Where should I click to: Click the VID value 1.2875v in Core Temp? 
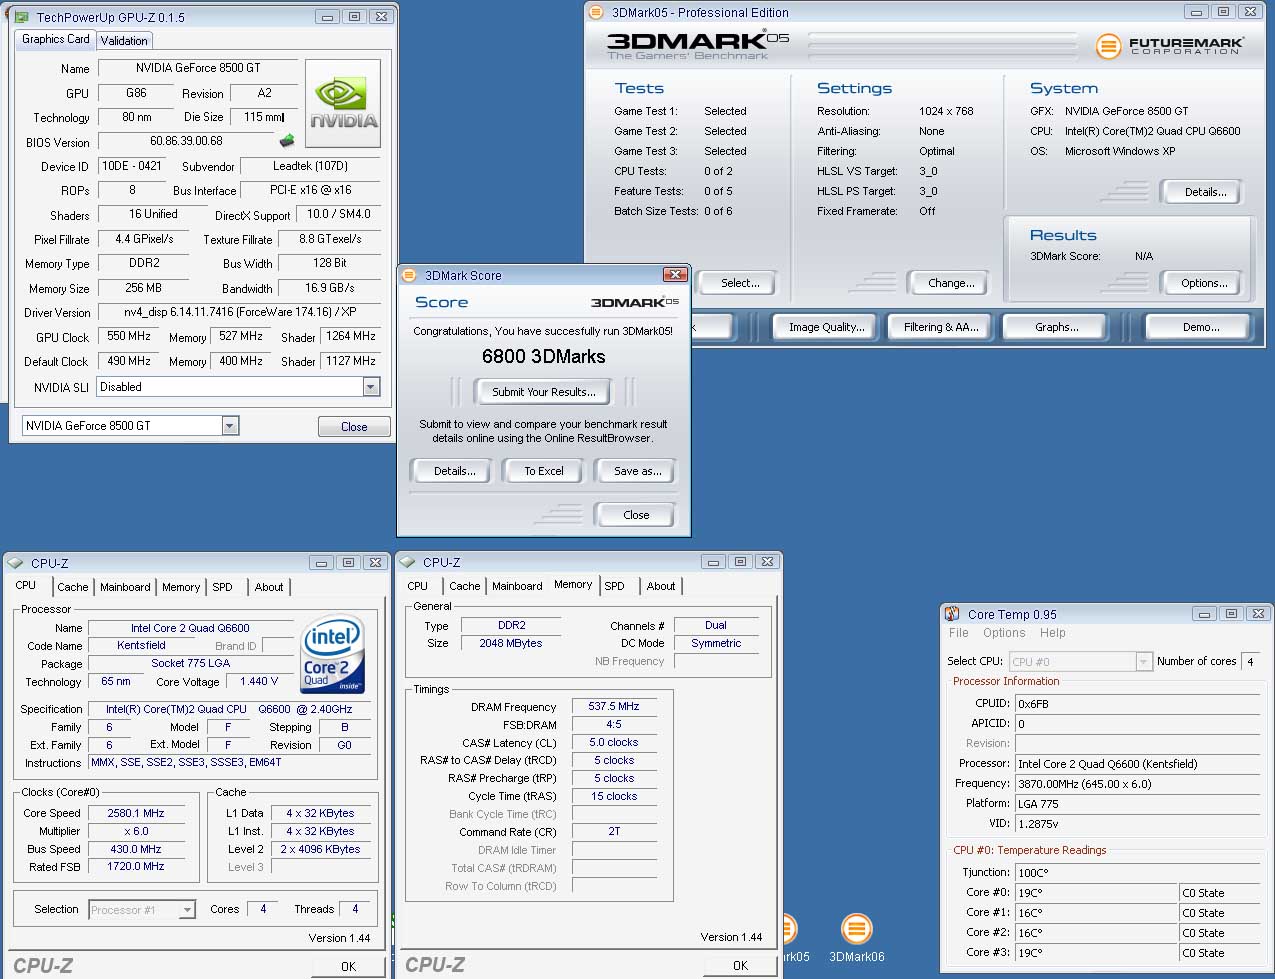point(1137,823)
